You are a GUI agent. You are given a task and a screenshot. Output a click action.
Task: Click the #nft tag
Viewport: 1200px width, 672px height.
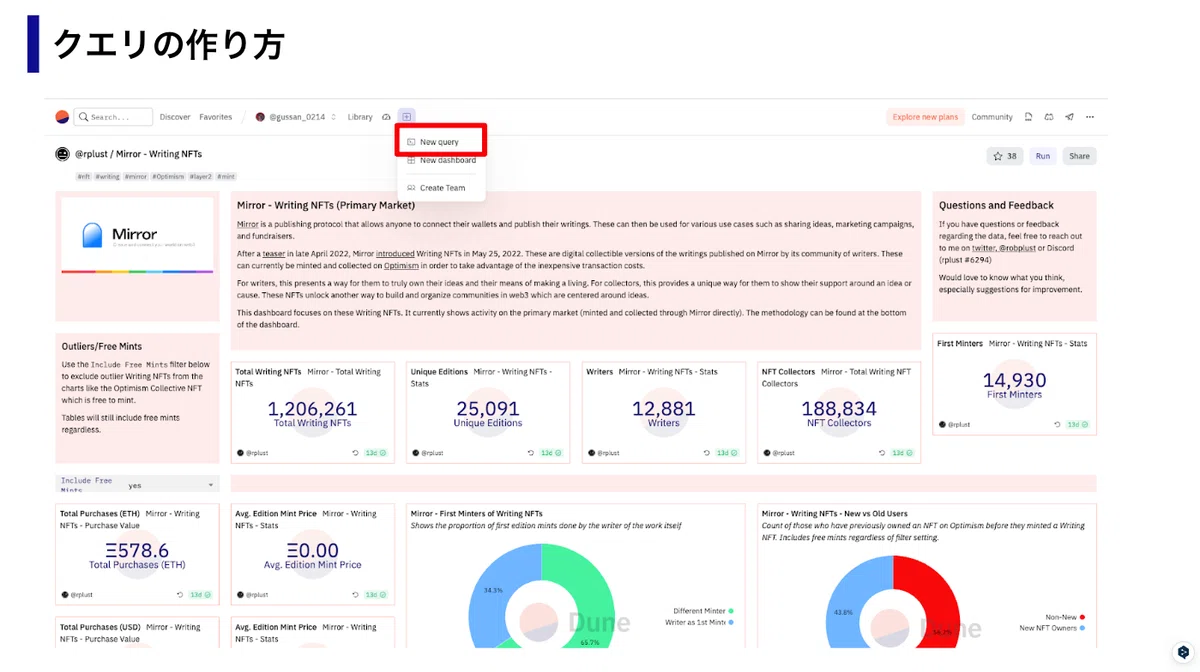tap(86, 176)
